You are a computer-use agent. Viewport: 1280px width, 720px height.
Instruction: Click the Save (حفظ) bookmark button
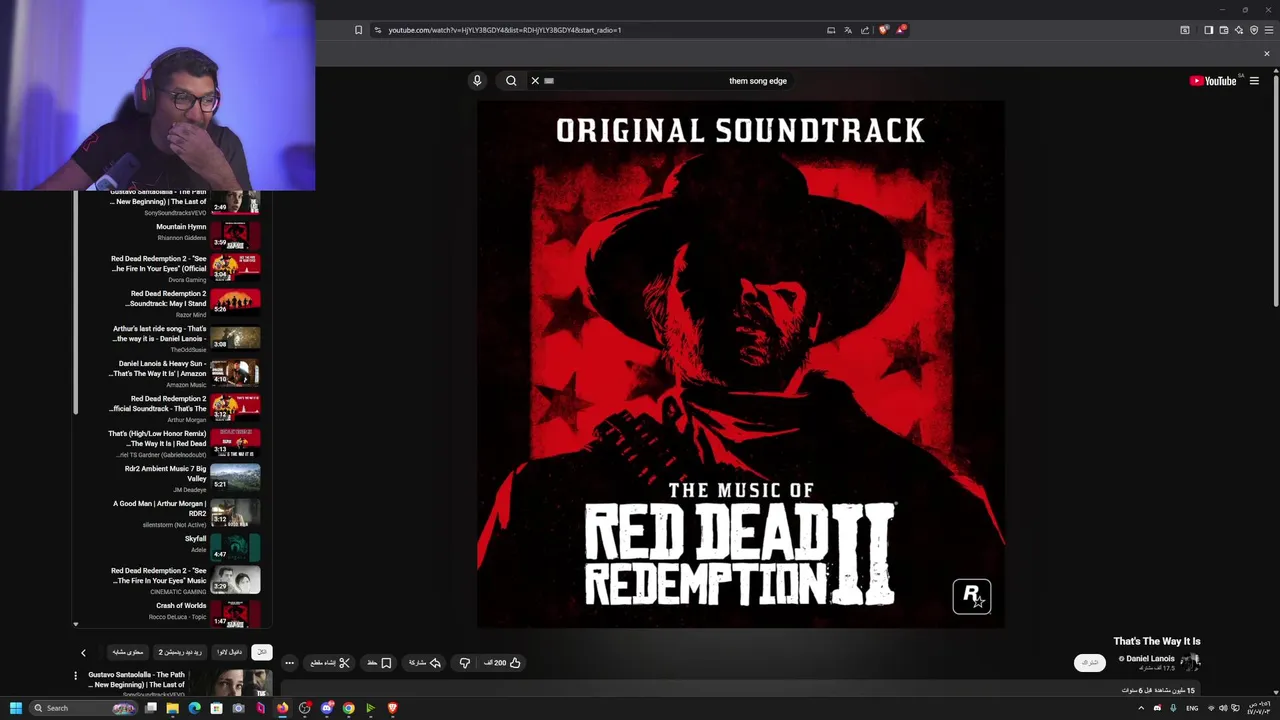pos(379,663)
